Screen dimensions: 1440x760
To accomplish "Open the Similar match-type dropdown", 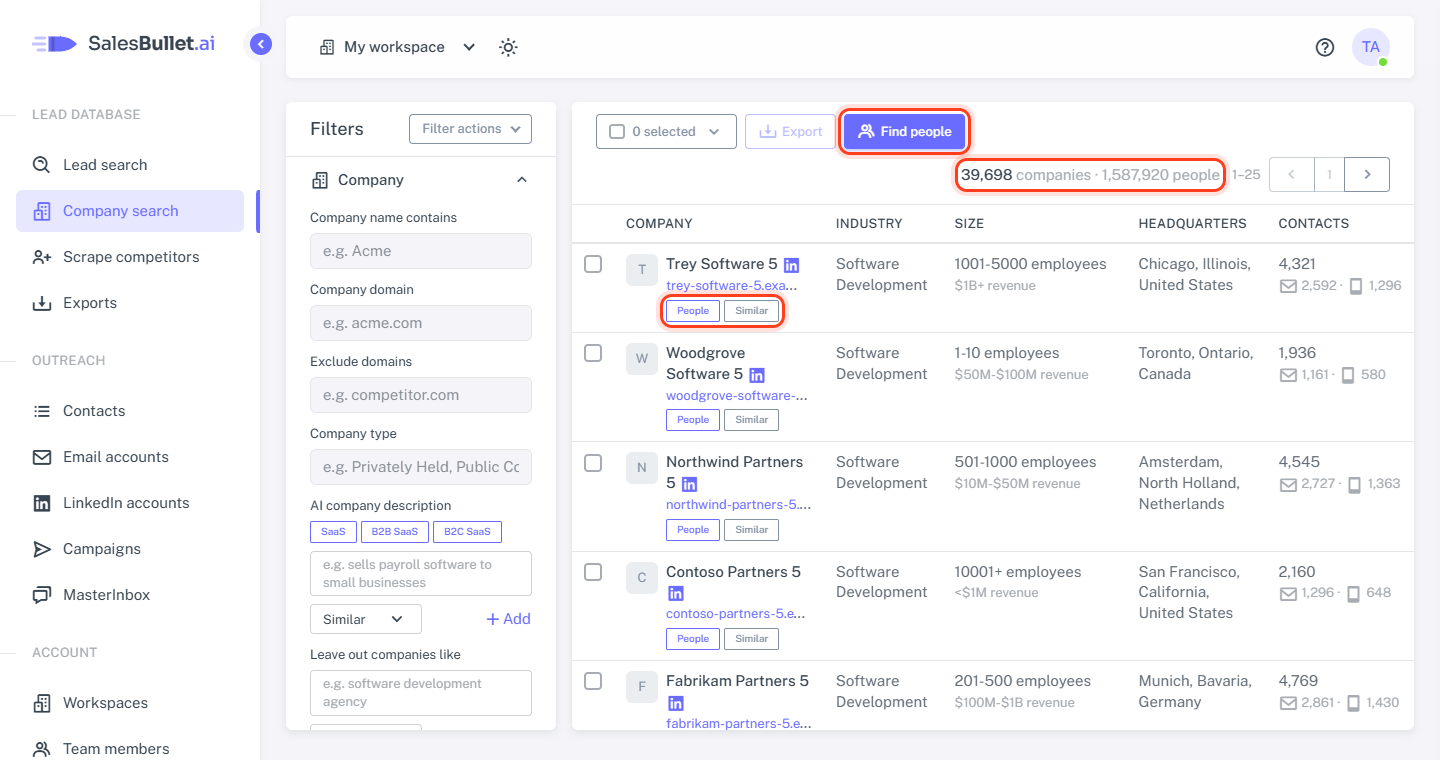I will pyautogui.click(x=366, y=619).
